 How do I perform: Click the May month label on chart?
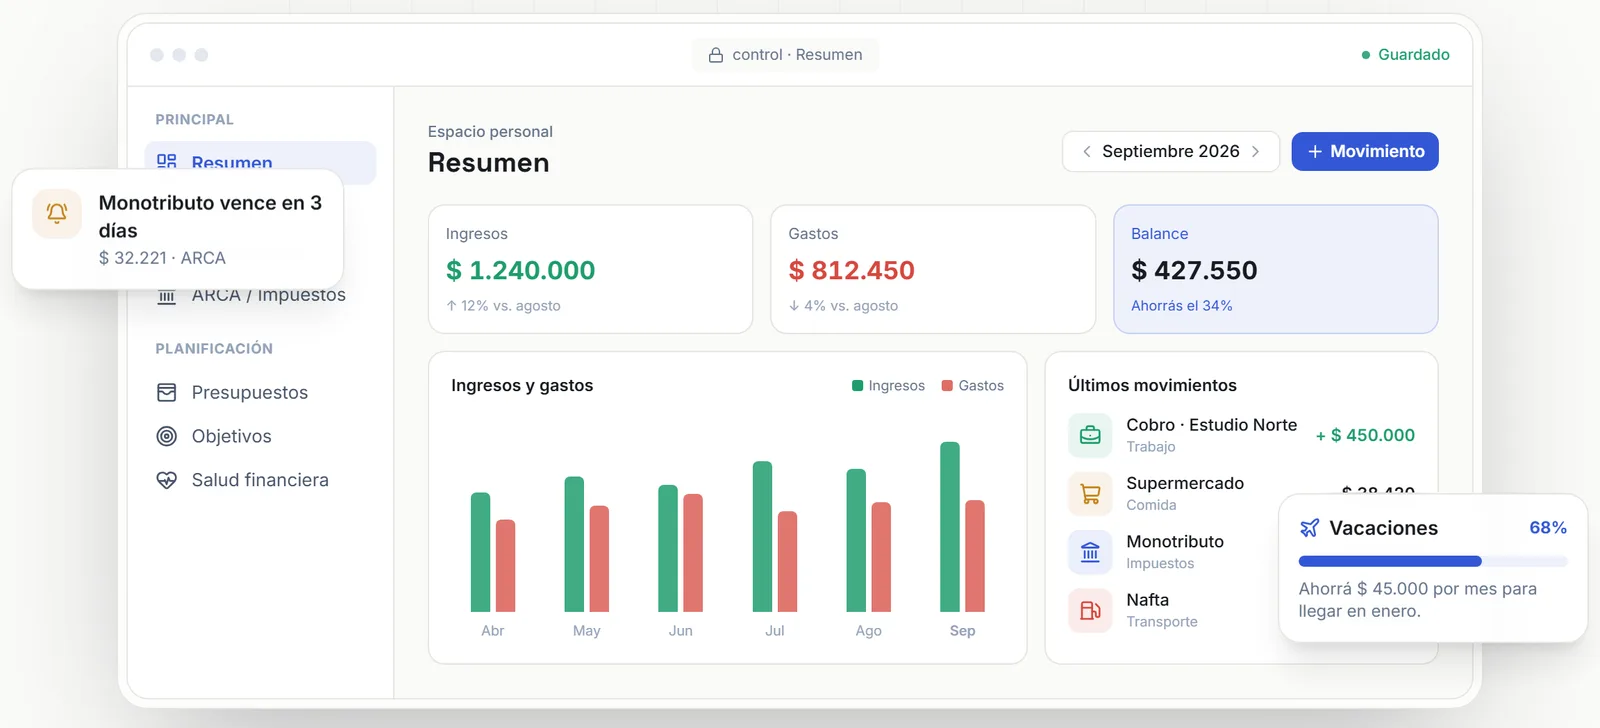(x=587, y=631)
